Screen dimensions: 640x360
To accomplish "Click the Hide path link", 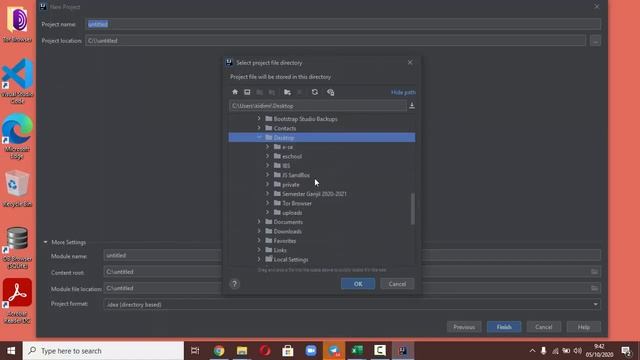I will tap(403, 92).
